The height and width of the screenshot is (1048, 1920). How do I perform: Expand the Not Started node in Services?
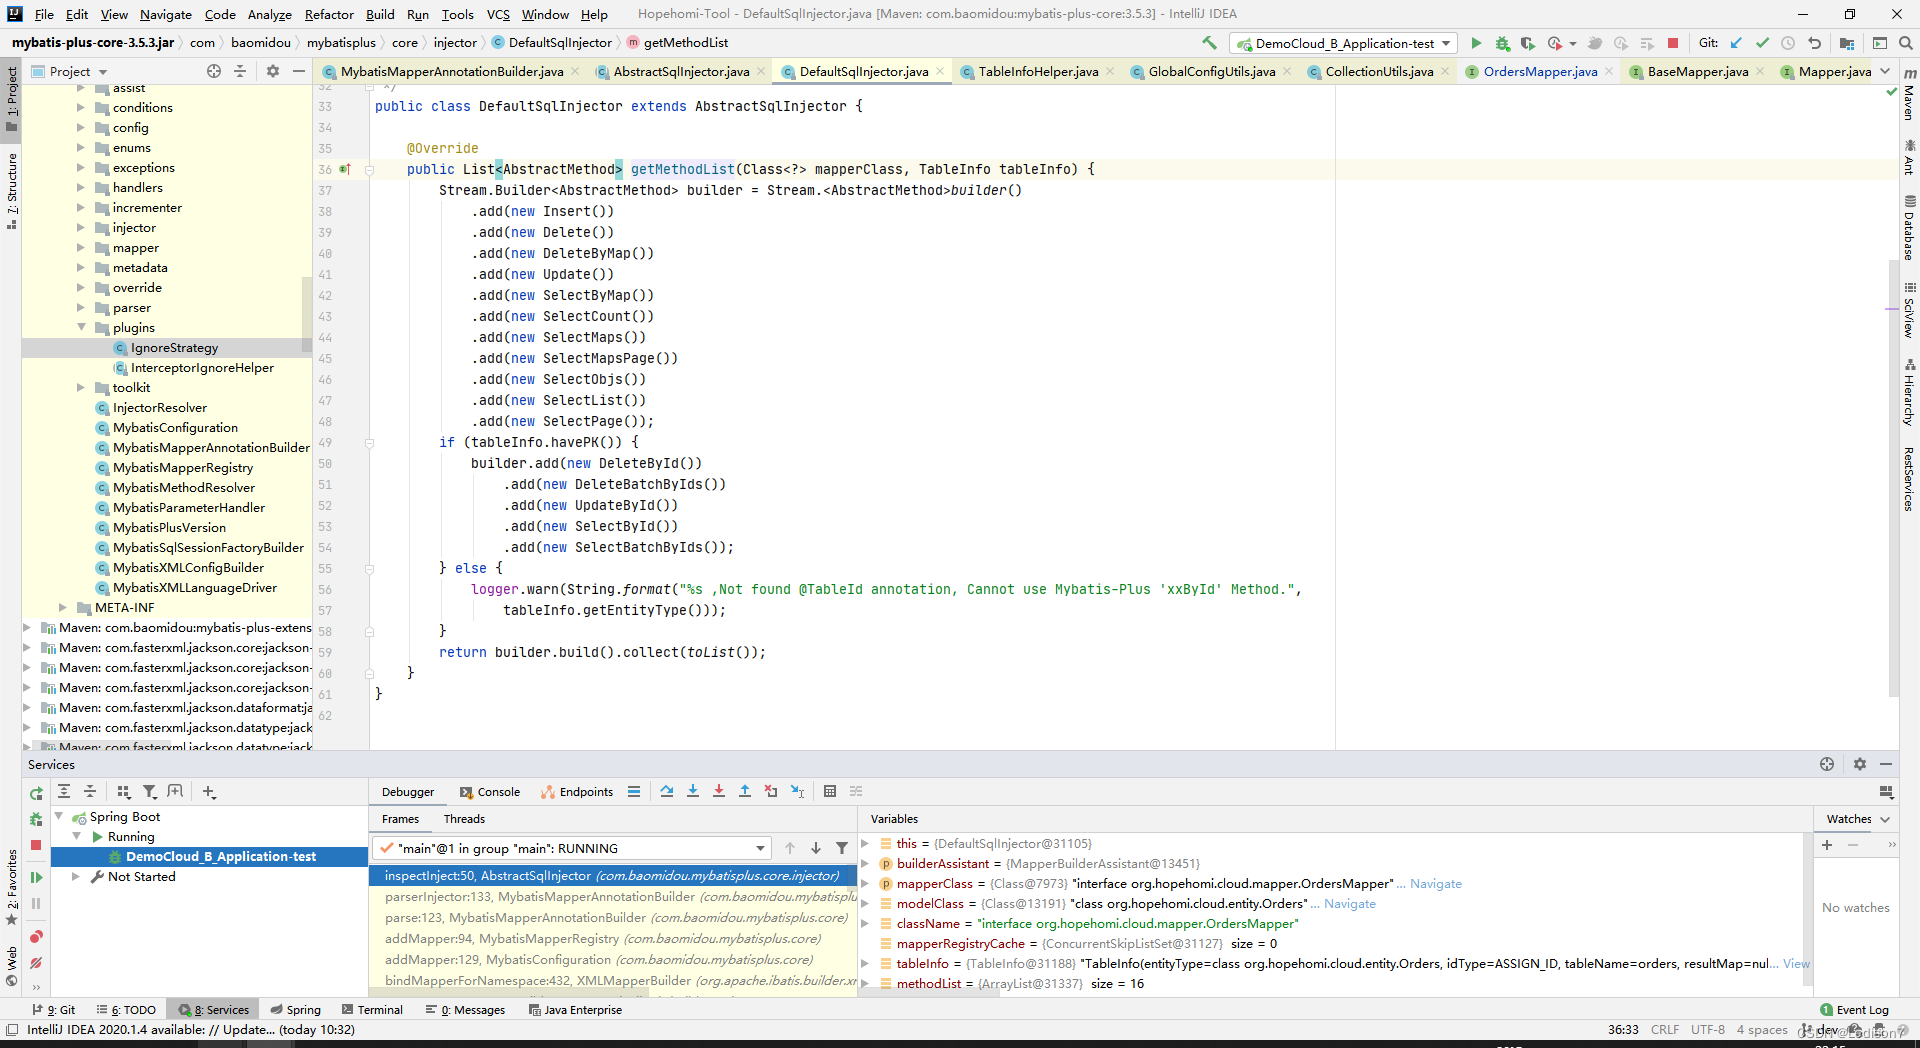(x=76, y=876)
